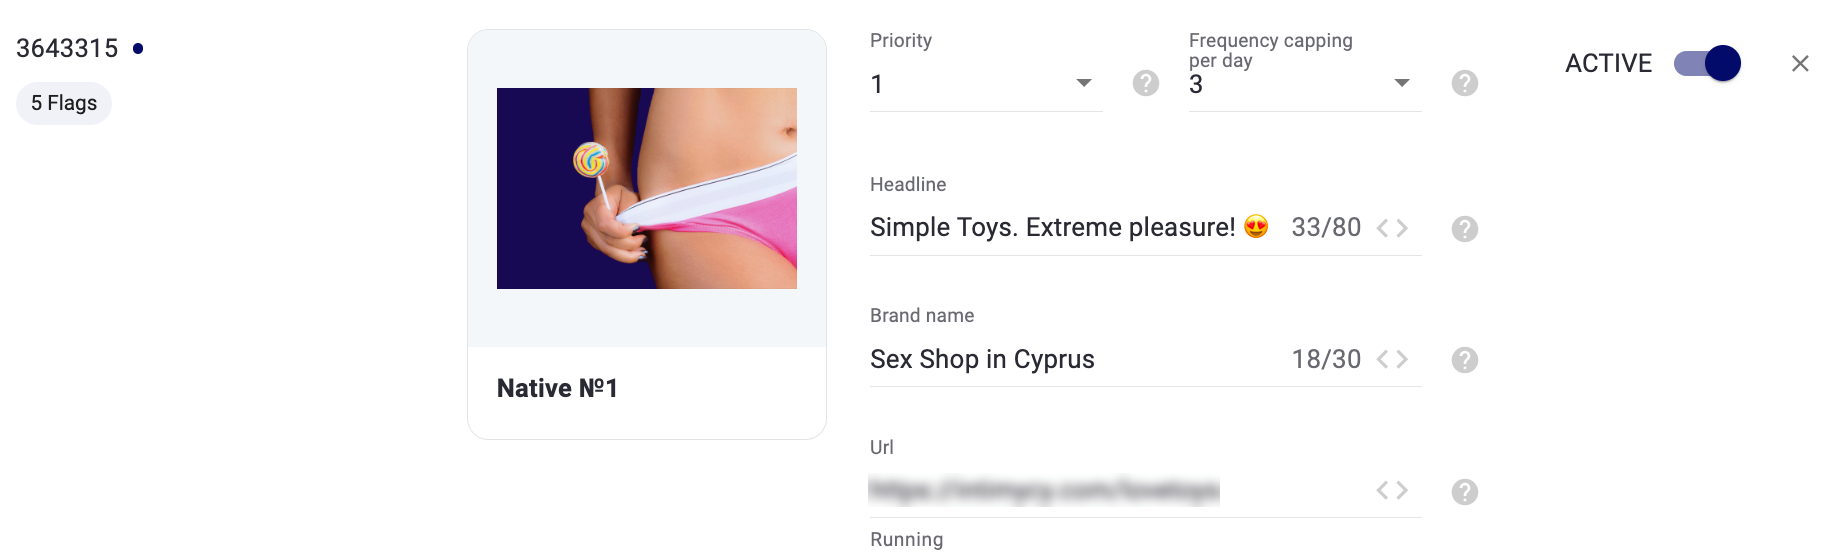Click the blue status dot by the ID
The width and height of the screenshot is (1836, 558).
[138, 48]
